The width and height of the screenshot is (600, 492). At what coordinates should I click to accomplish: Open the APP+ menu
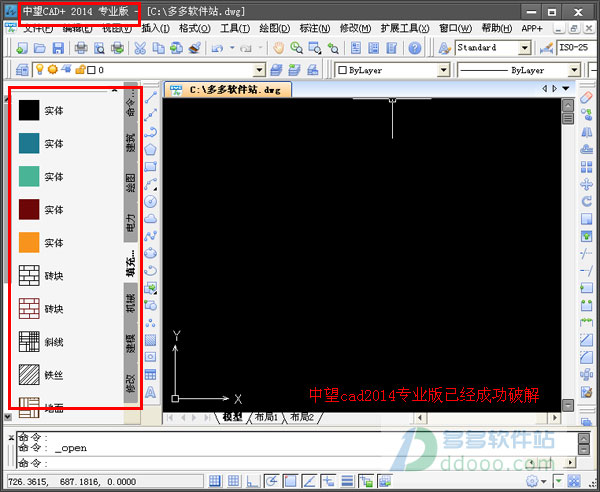click(532, 28)
